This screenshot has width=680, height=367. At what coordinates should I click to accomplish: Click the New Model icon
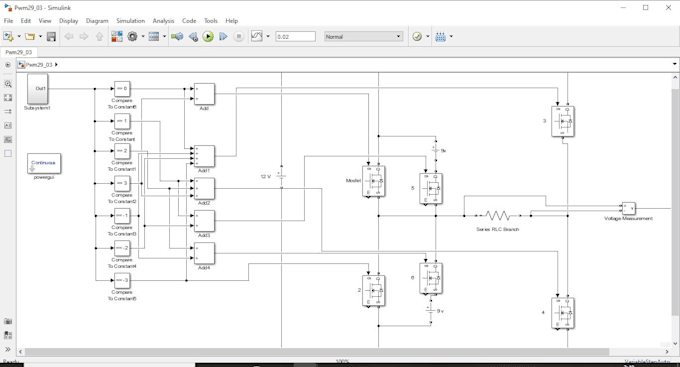(8, 36)
